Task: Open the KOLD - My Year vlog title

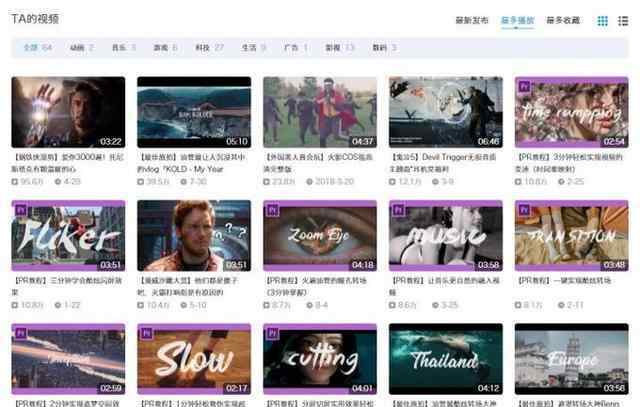Action: click(x=192, y=163)
